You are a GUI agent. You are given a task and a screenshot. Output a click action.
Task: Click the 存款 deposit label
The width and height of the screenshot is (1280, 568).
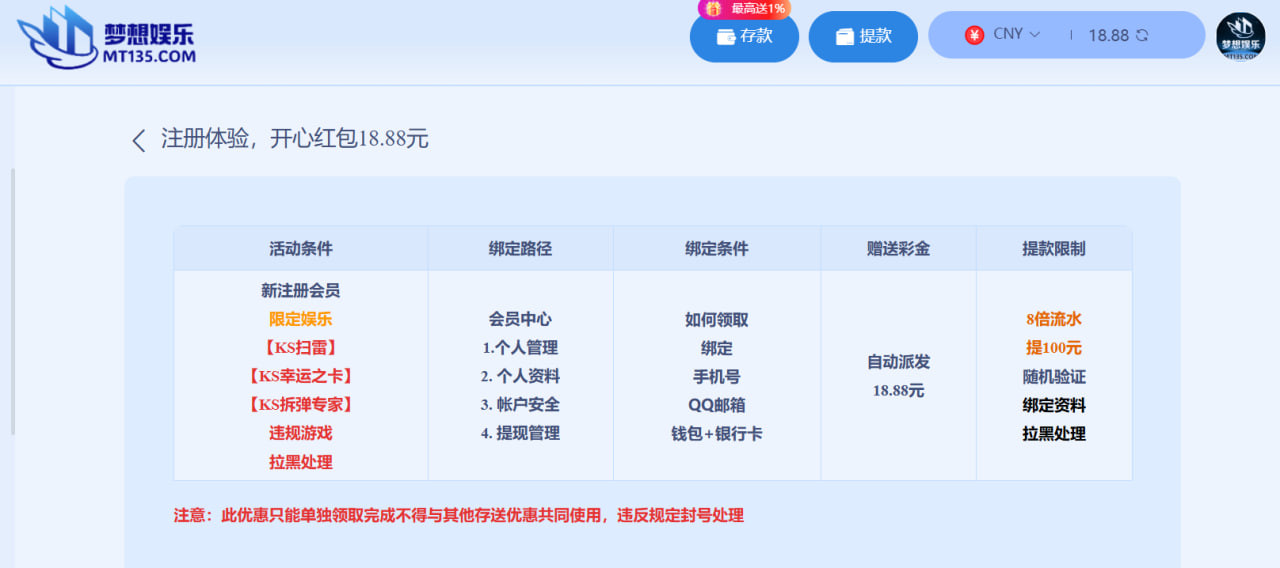tap(756, 36)
